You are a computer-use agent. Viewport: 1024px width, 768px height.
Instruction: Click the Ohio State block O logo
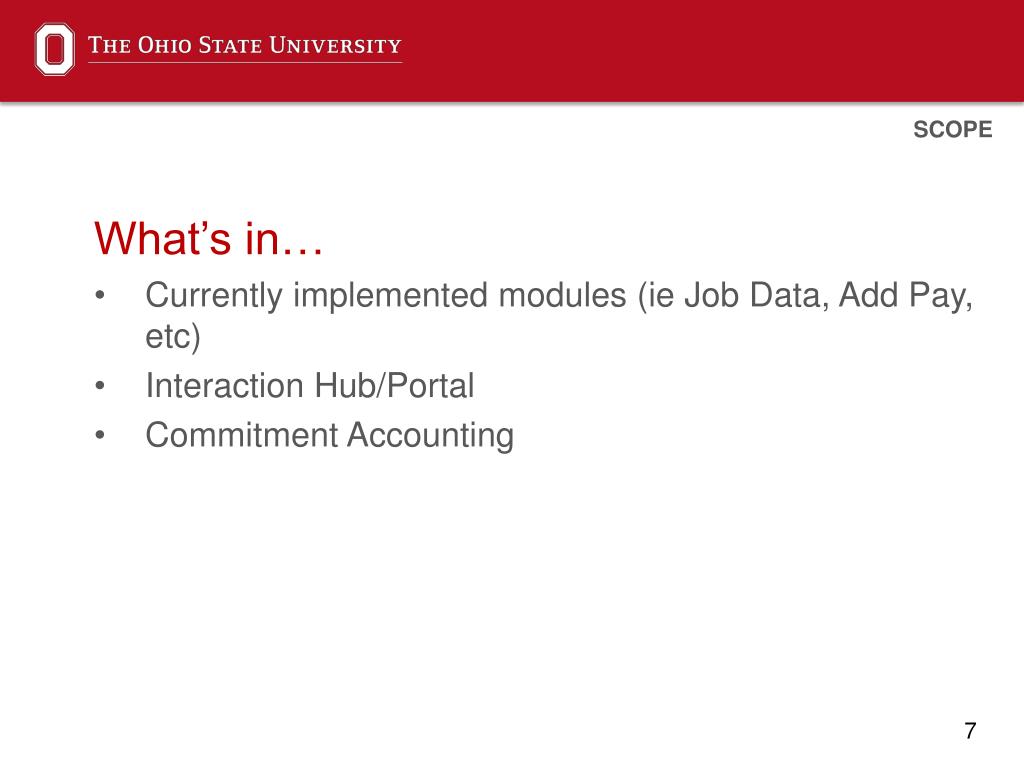pyautogui.click(x=54, y=49)
